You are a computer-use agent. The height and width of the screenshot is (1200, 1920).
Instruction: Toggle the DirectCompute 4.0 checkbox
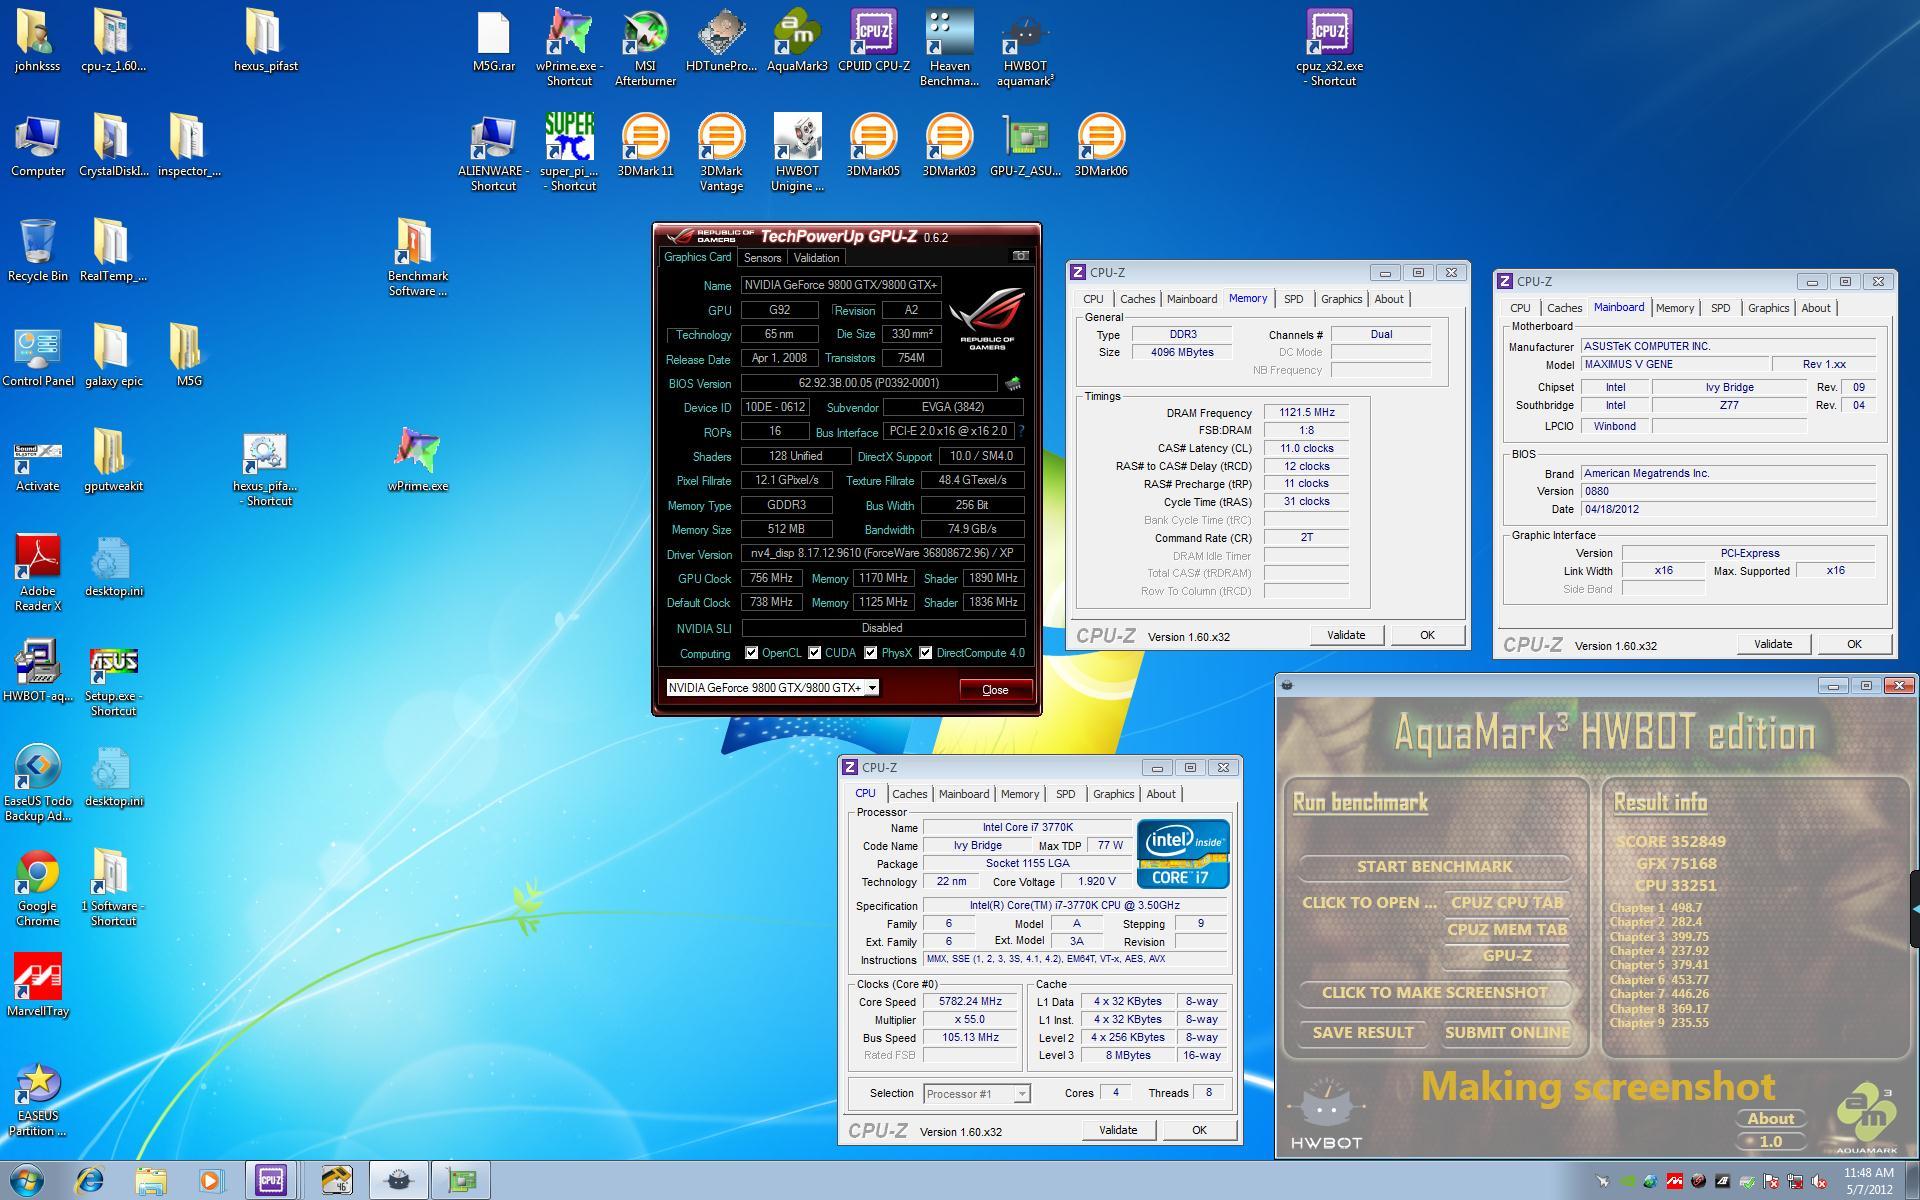[x=926, y=653]
